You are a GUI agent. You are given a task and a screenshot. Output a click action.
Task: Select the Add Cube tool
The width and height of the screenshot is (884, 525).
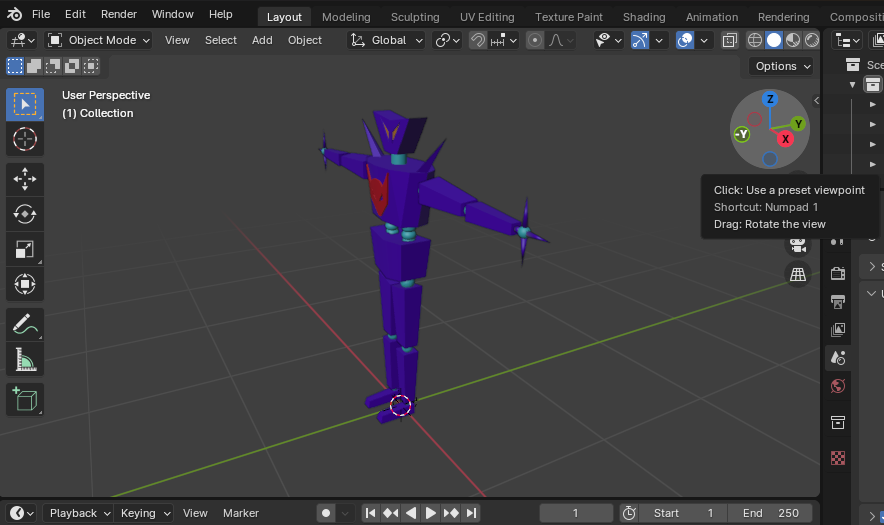click(25, 399)
